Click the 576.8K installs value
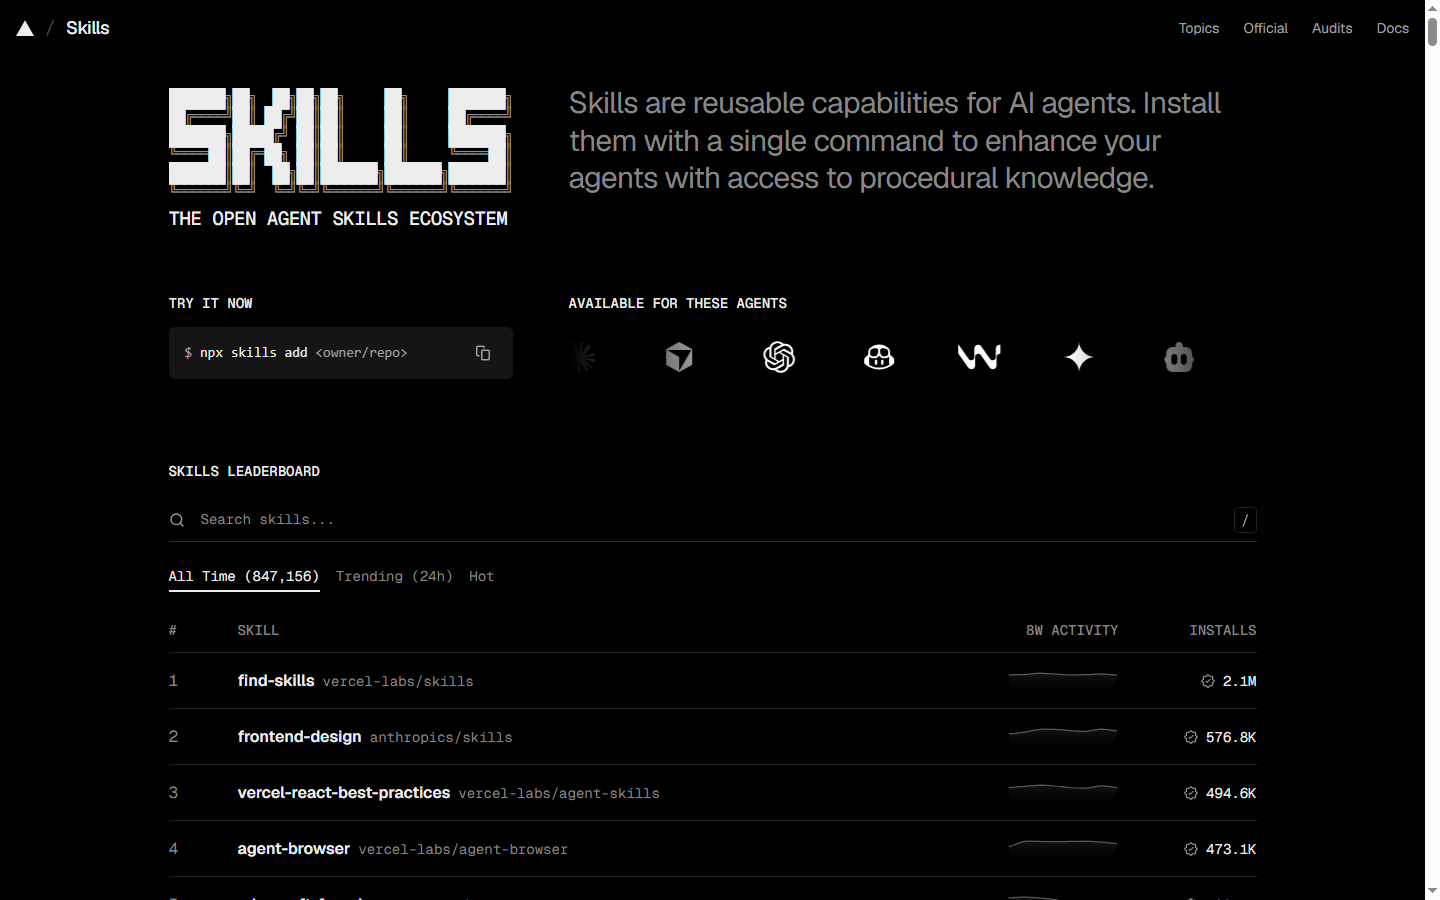Viewport: 1440px width, 900px height. coord(1231,737)
